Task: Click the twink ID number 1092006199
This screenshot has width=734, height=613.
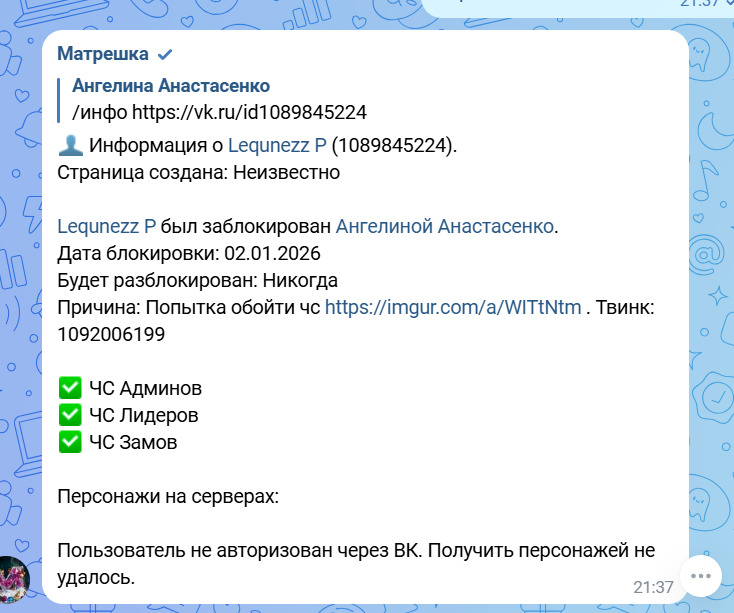Action: (x=111, y=334)
